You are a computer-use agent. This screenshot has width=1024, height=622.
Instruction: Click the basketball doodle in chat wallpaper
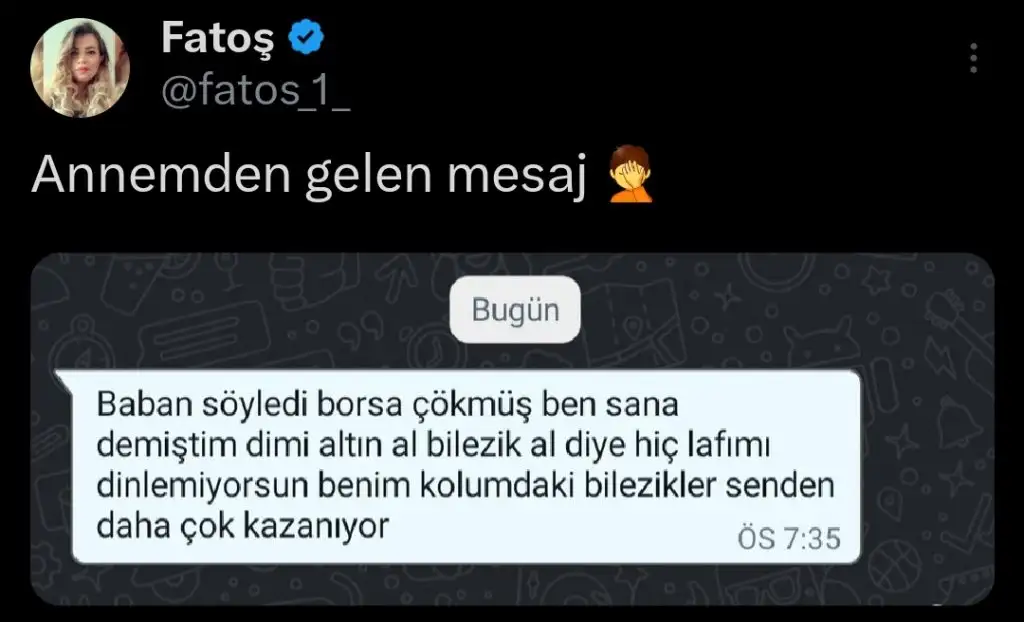pyautogui.click(x=894, y=566)
